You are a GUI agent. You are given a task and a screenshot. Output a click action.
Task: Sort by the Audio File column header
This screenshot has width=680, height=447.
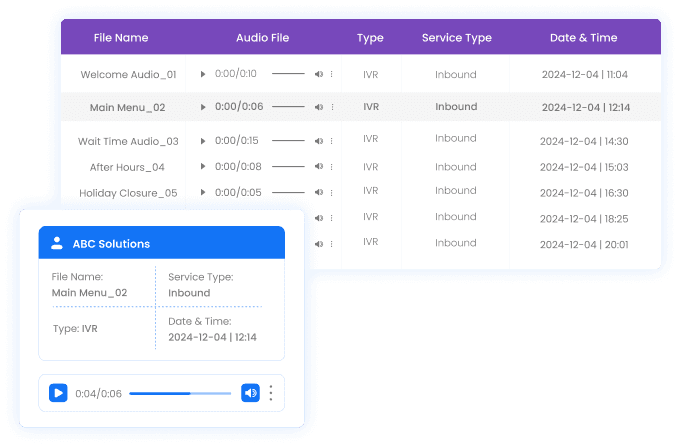[262, 38]
